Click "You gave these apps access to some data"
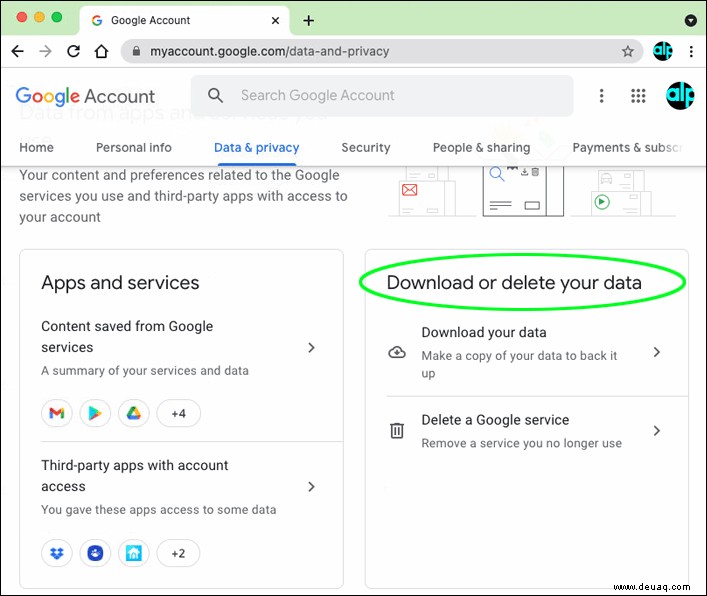Screen dimensions: 707x596 [x=159, y=510]
